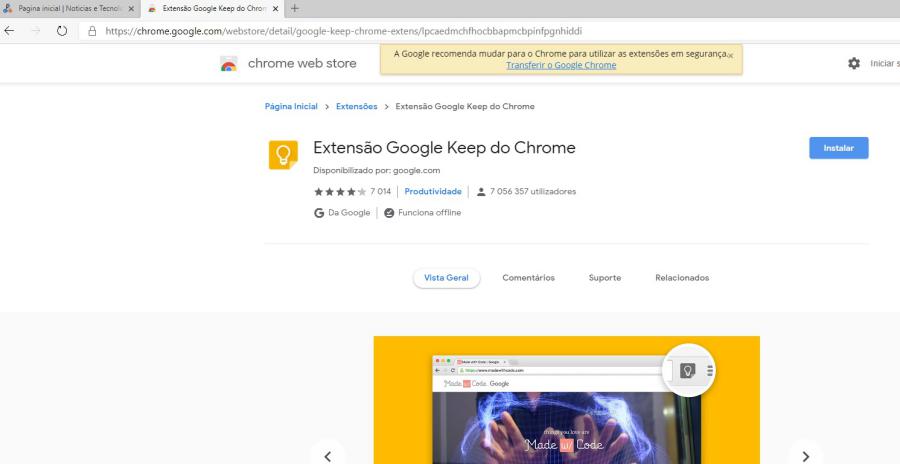Click the user icon beside 7 056 357 utilizadores
Image resolution: width=900 pixels, height=464 pixels.
pyautogui.click(x=481, y=192)
